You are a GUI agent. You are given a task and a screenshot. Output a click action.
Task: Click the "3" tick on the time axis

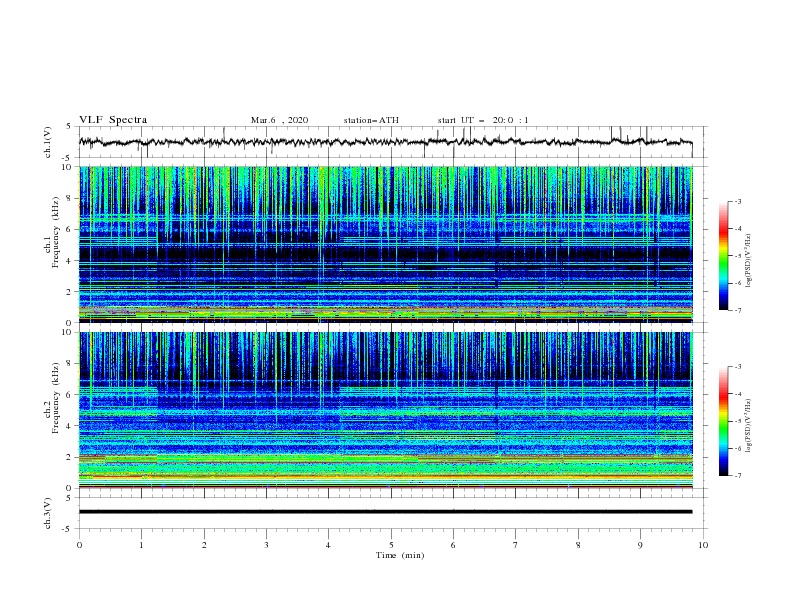tap(266, 545)
